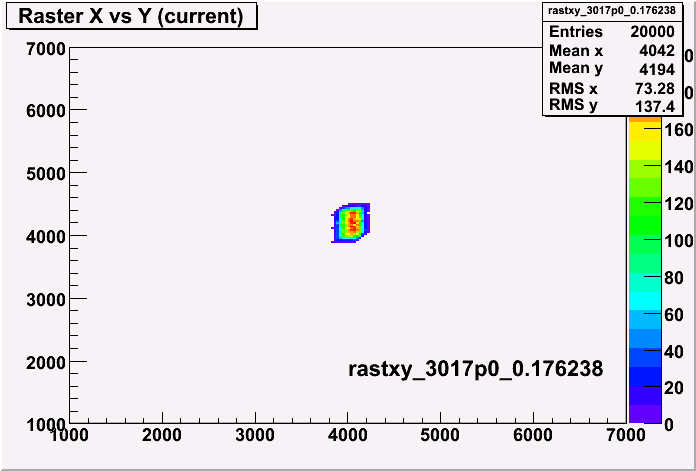This screenshot has height=471, width=696.
Task: Click the x-axis label 6000
Action: pyautogui.click(x=533, y=435)
